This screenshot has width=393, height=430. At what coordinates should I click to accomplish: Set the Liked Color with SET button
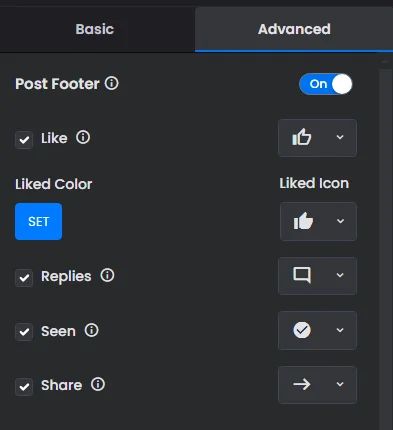tap(39, 221)
